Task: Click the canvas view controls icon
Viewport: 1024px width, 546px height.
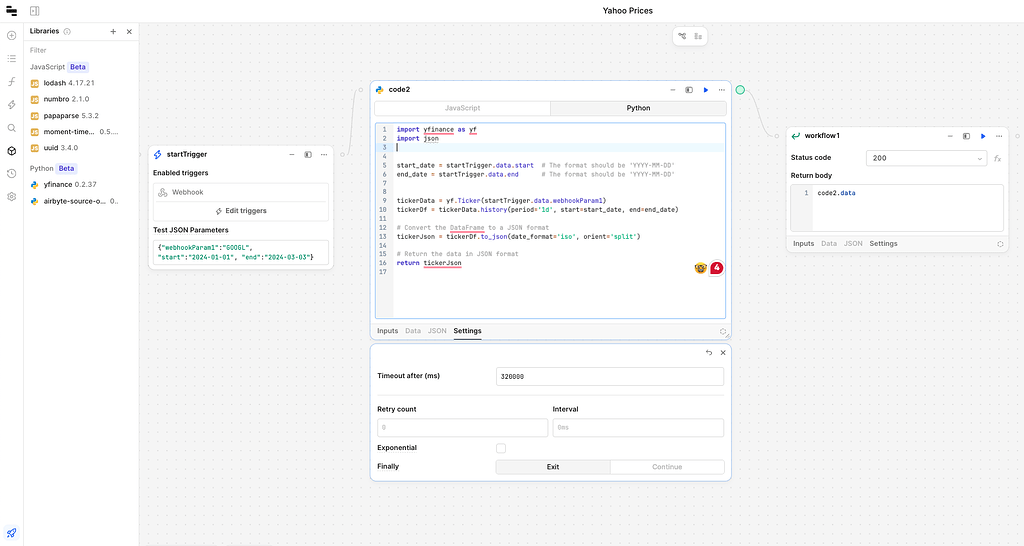Action: tap(698, 37)
